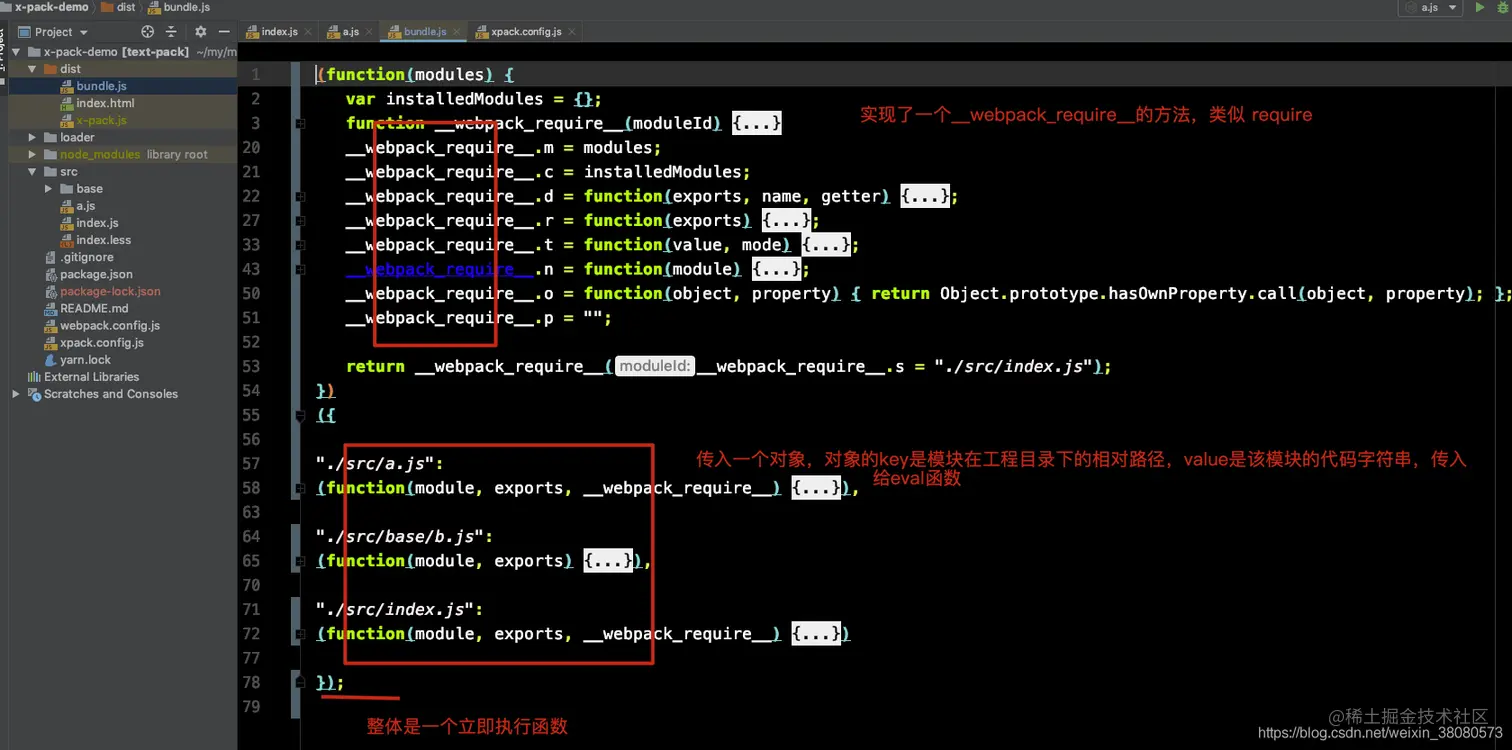Expand folded {...} body of ./src/index.js function
This screenshot has height=750, width=1512.
[816, 634]
